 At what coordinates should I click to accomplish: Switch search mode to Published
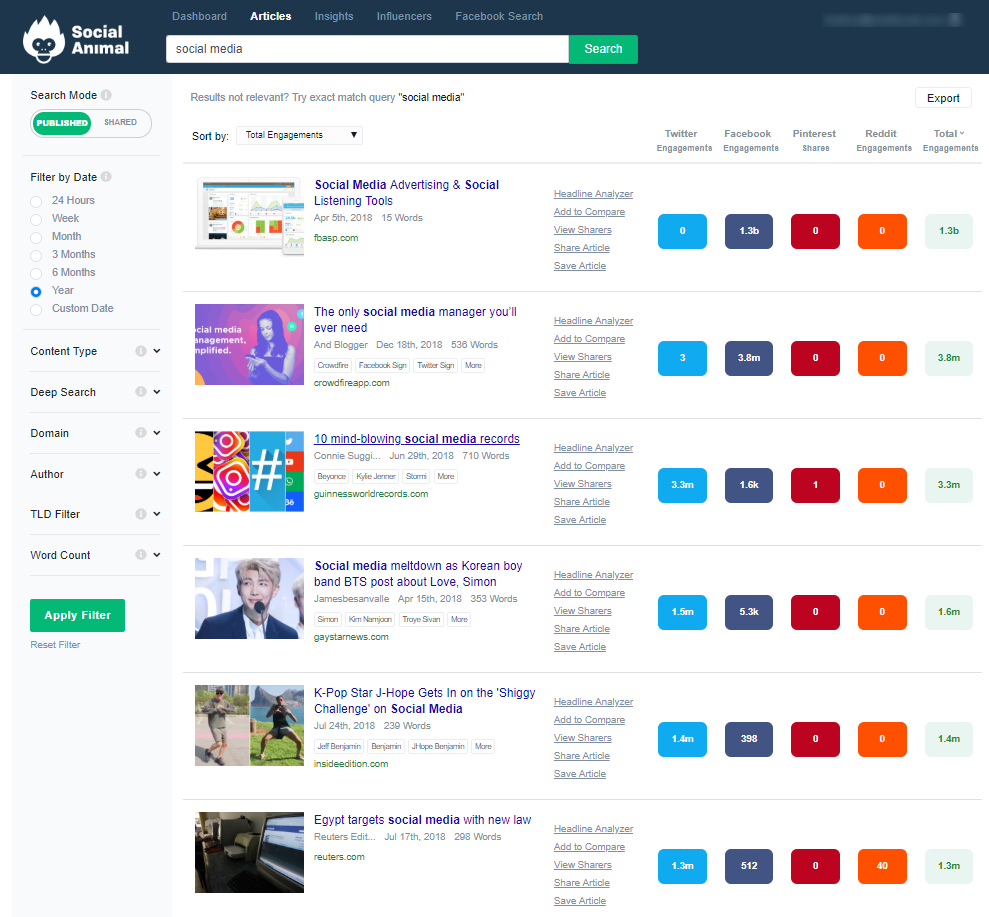pyautogui.click(x=62, y=123)
